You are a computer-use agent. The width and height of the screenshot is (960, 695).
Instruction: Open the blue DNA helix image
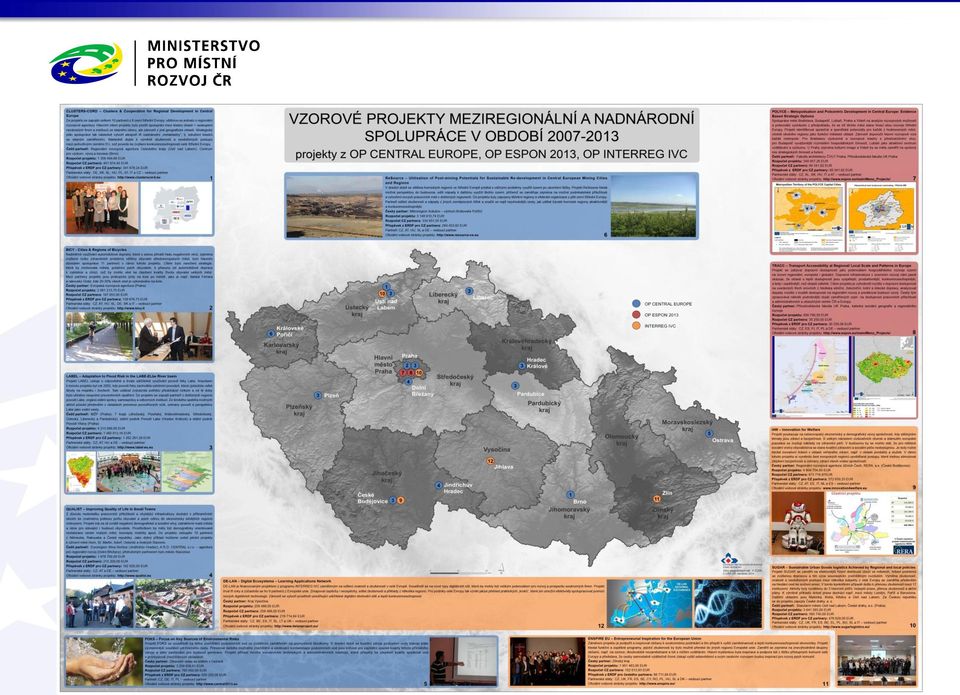(x=728, y=604)
